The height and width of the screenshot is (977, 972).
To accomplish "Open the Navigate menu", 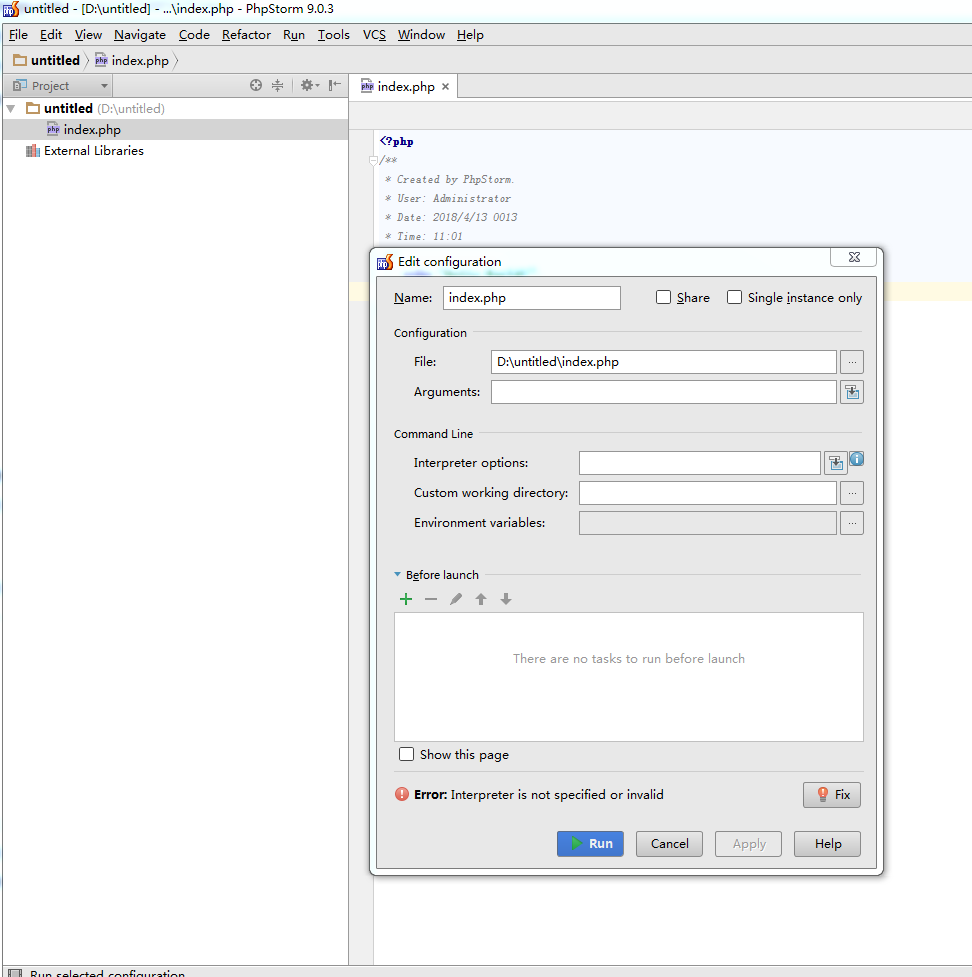I will tap(140, 35).
